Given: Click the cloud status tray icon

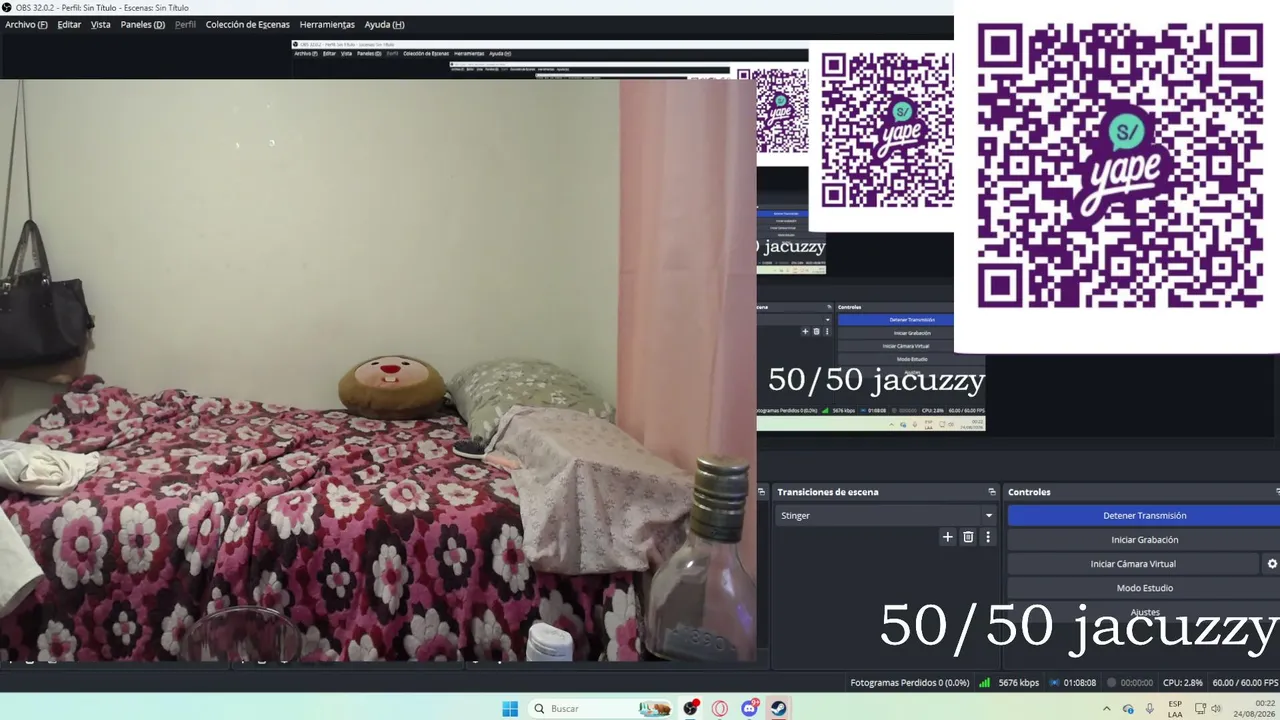Looking at the screenshot, I should [1128, 708].
